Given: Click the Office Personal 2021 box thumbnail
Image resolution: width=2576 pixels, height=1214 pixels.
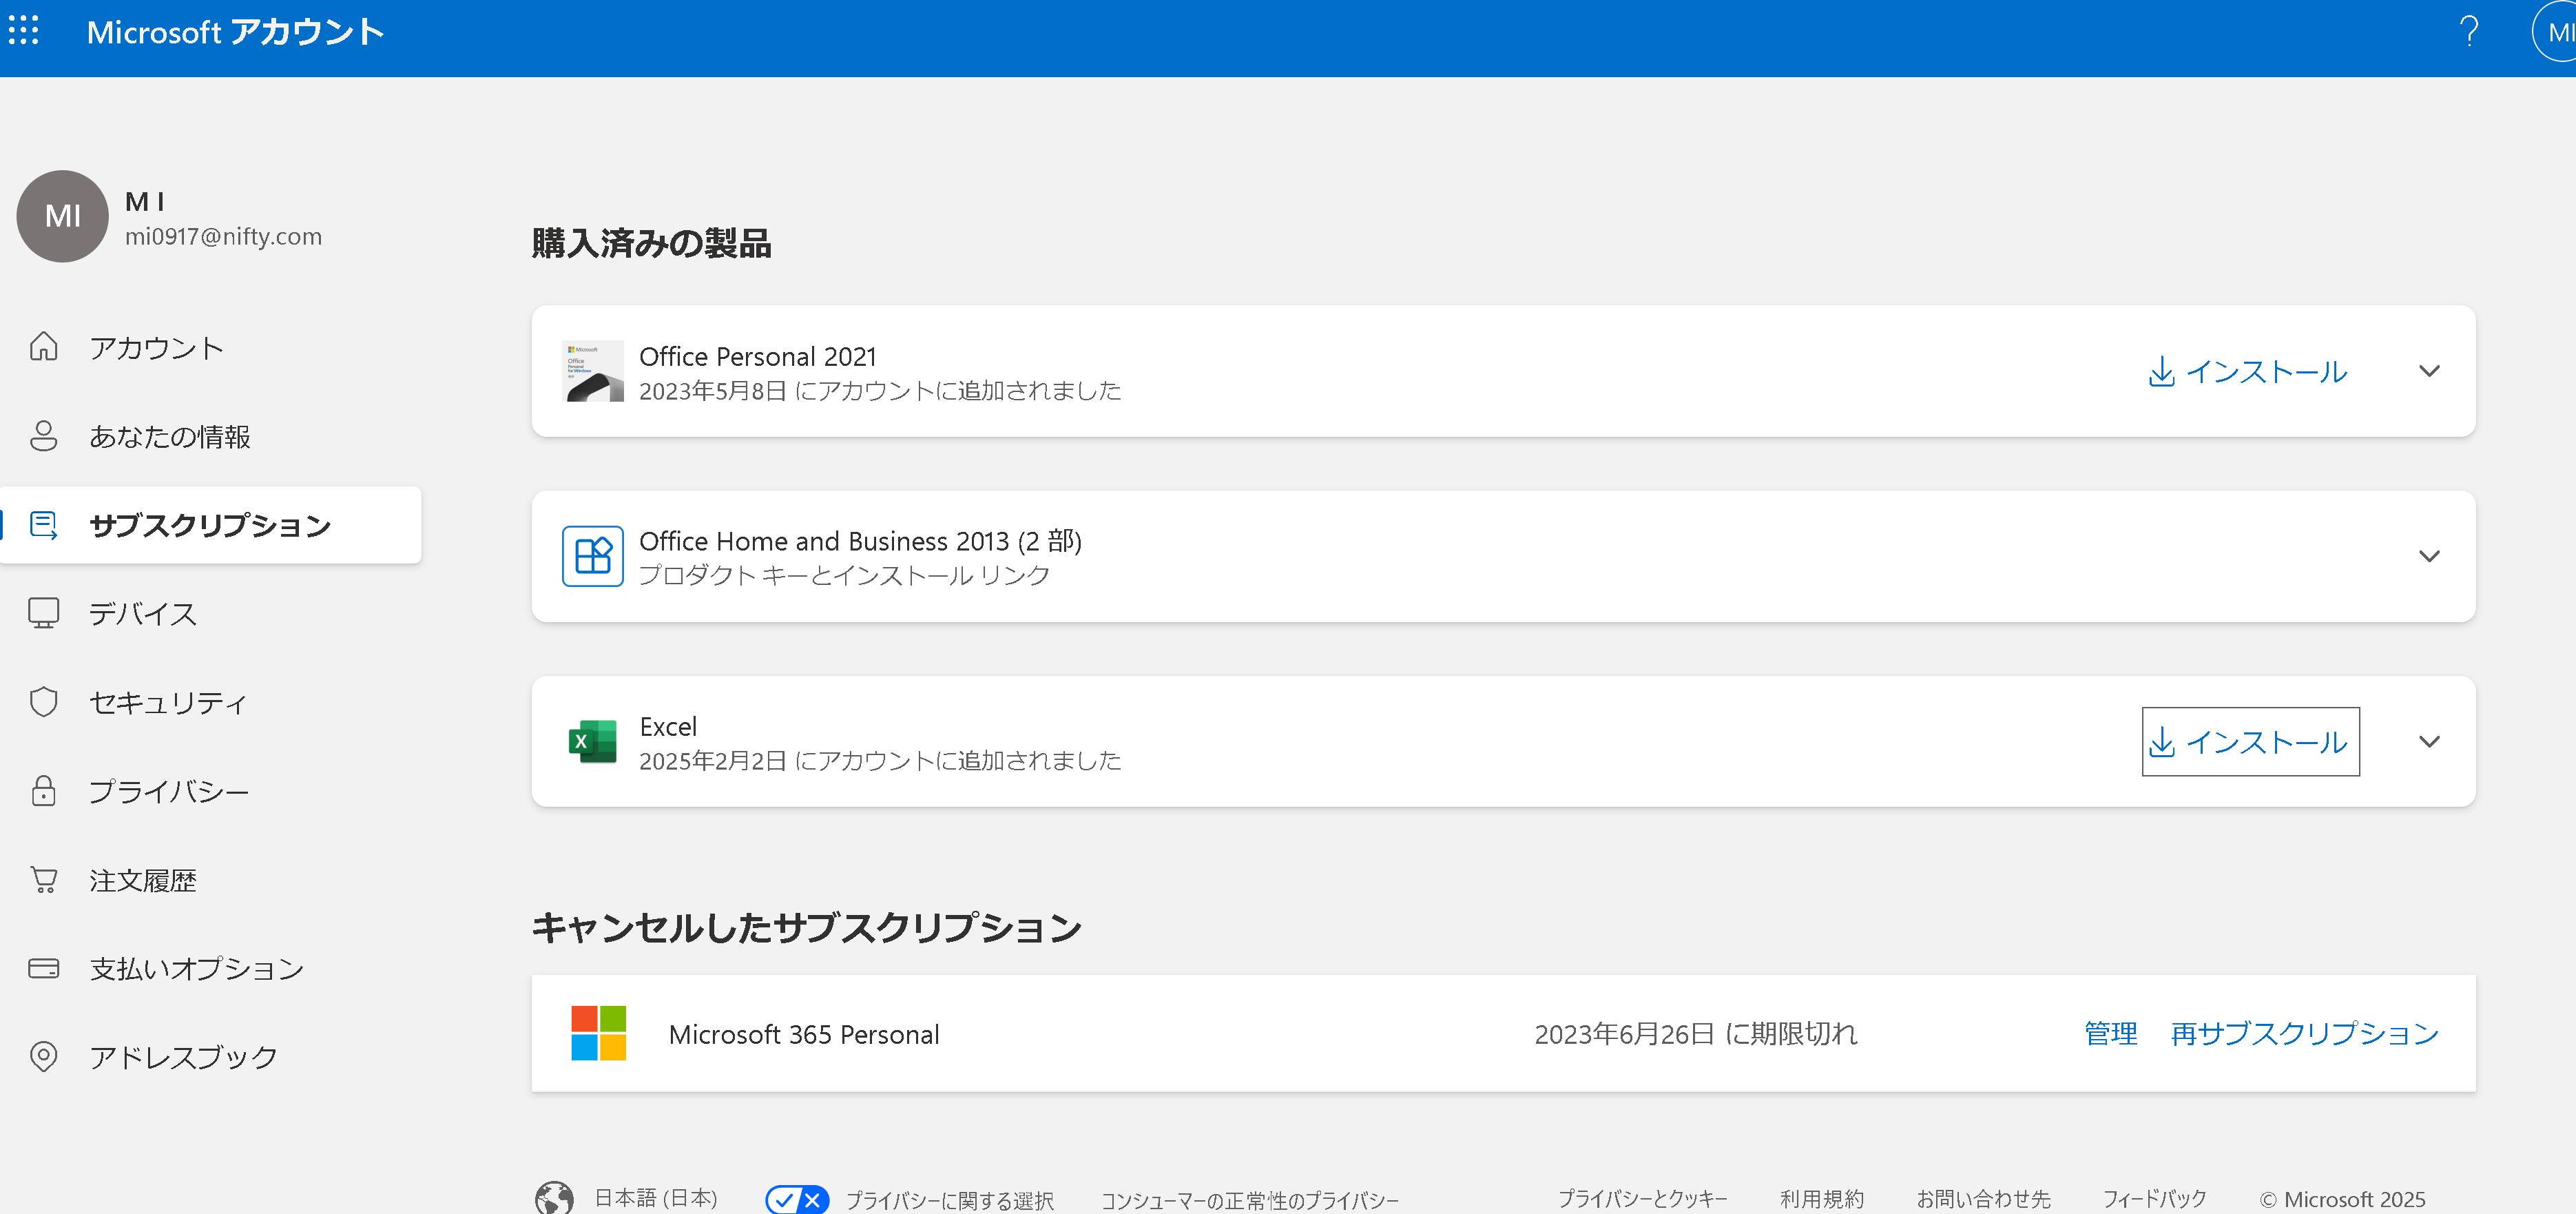Looking at the screenshot, I should (x=593, y=371).
